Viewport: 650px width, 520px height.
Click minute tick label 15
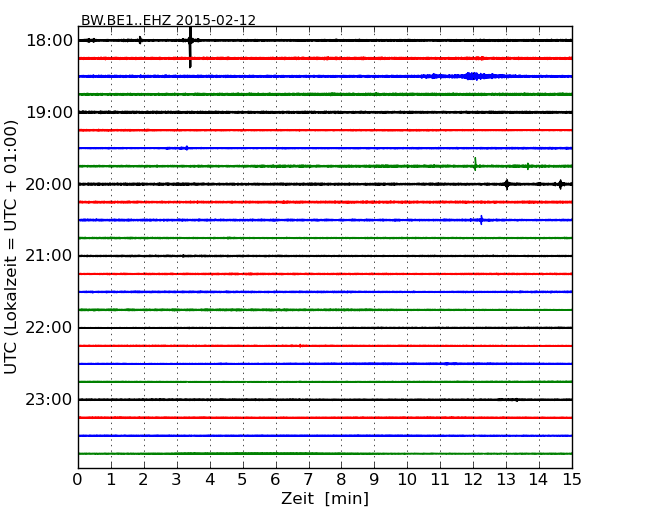coord(572,480)
